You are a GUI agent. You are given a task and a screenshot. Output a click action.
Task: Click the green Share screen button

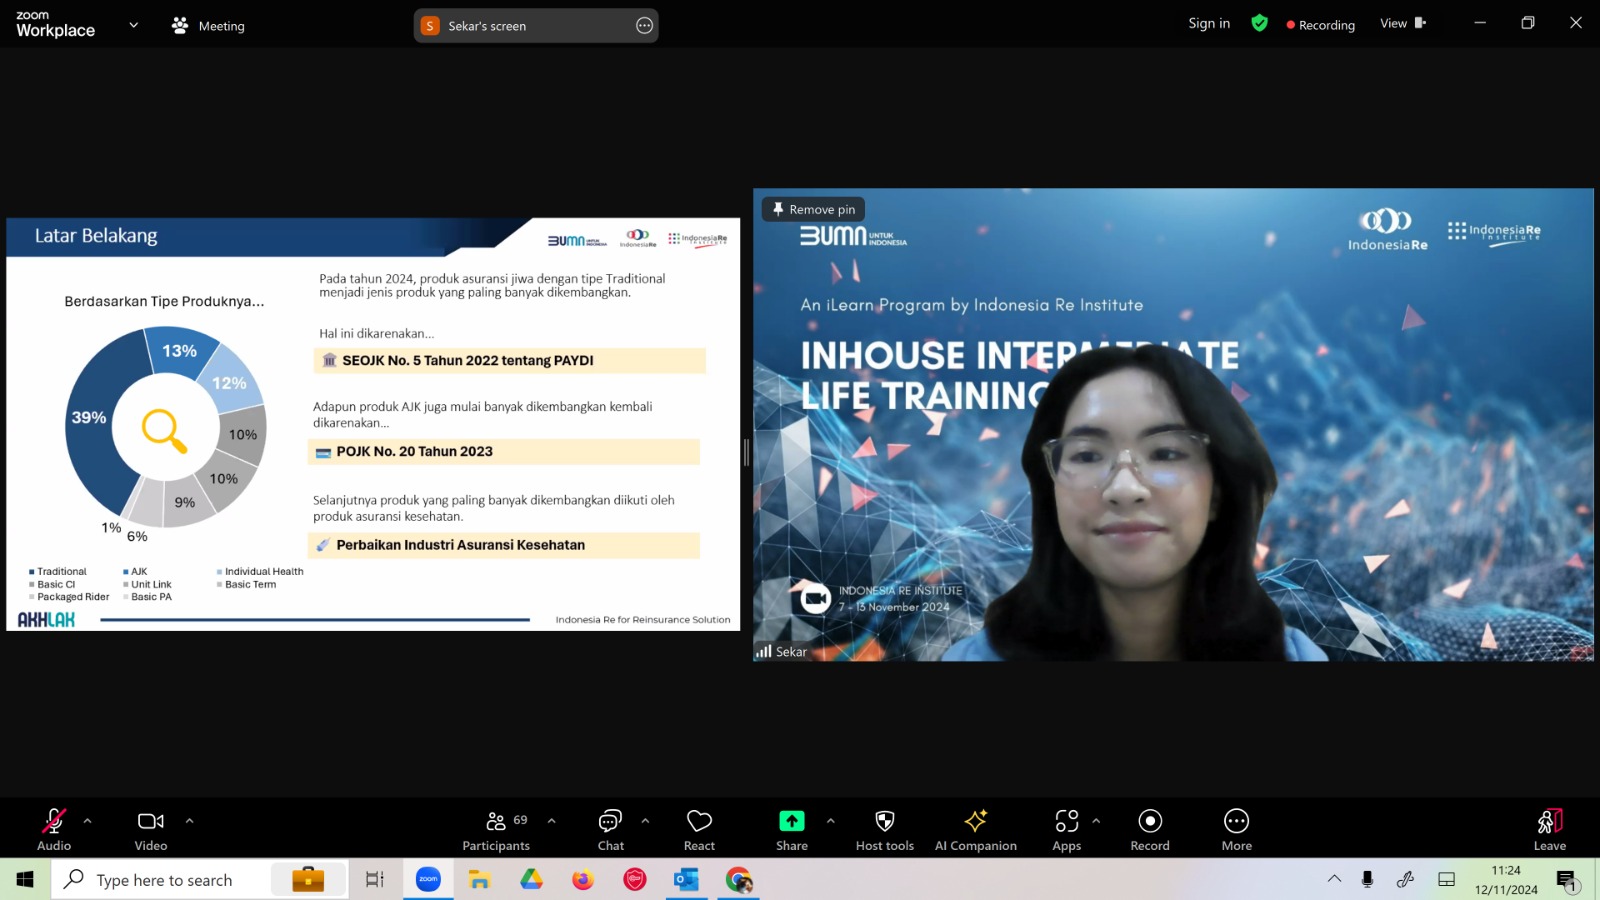[x=791, y=830]
